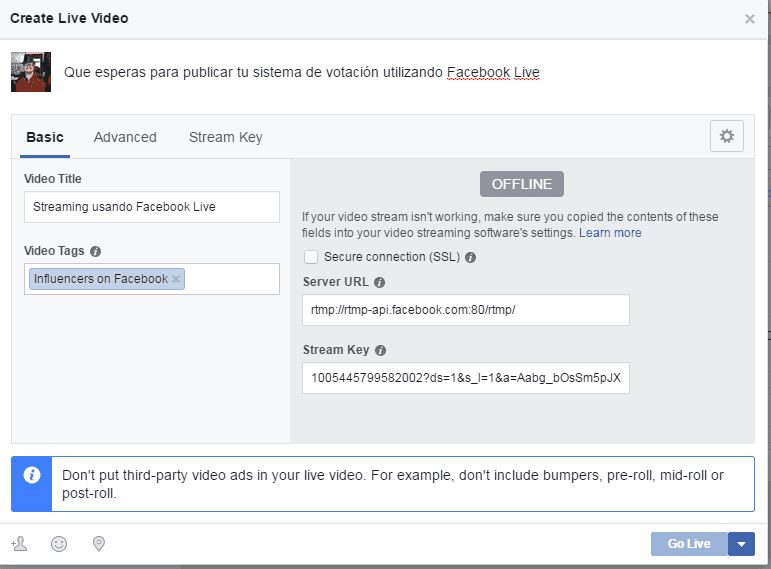
Task: Click the Stream Key help icon
Action: tap(381, 351)
